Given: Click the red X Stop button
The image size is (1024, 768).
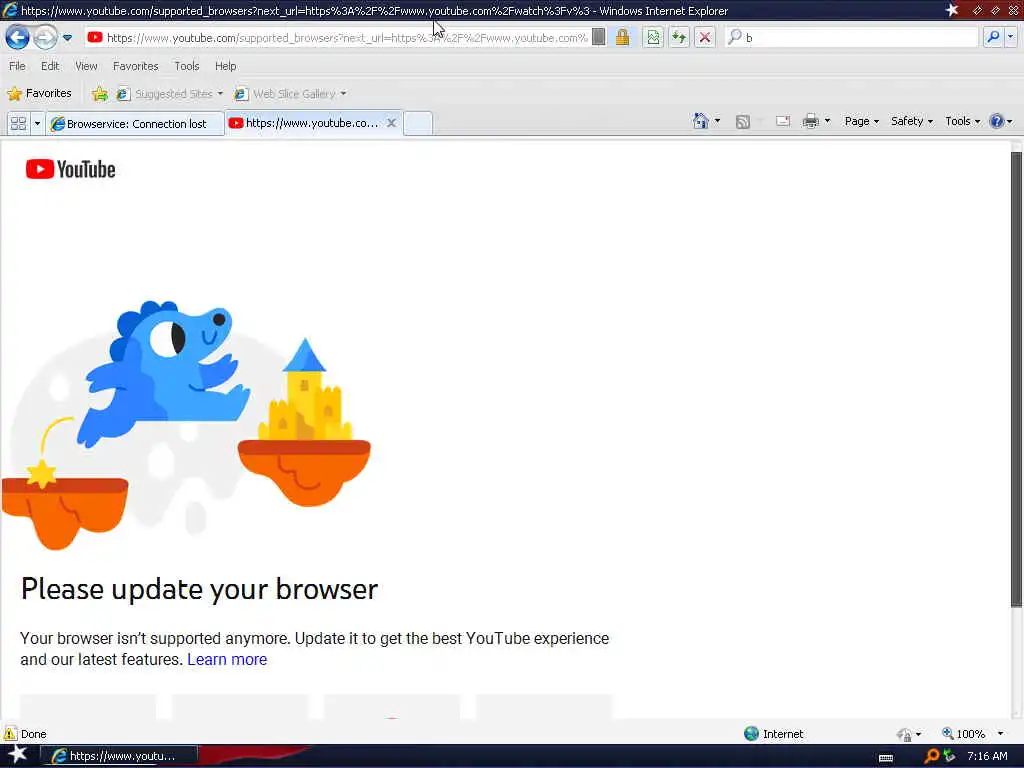Looking at the screenshot, I should pyautogui.click(x=705, y=37).
